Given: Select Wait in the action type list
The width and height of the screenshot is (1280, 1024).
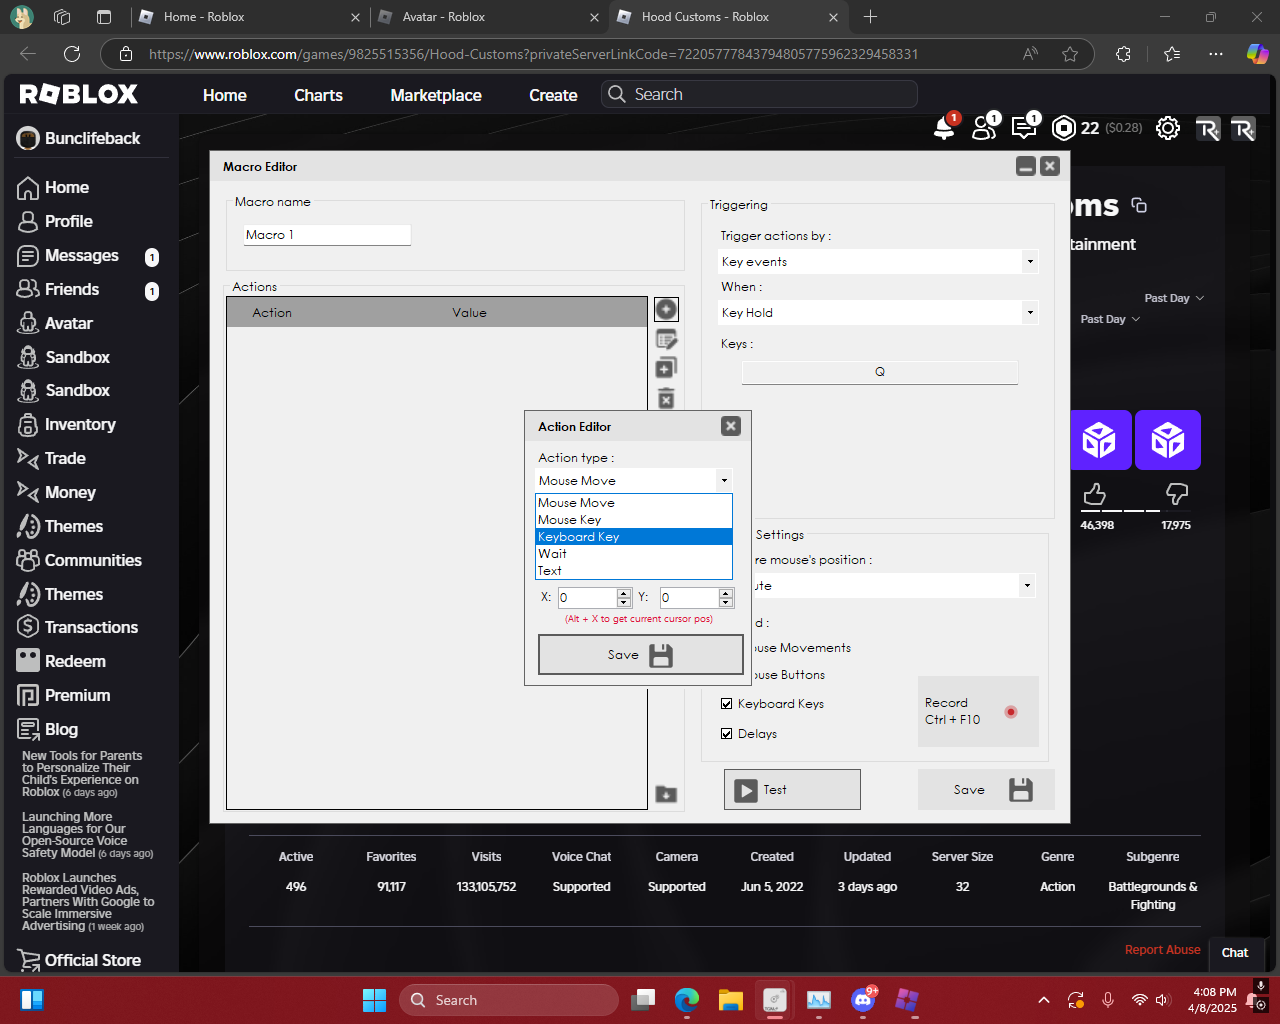Looking at the screenshot, I should point(553,554).
